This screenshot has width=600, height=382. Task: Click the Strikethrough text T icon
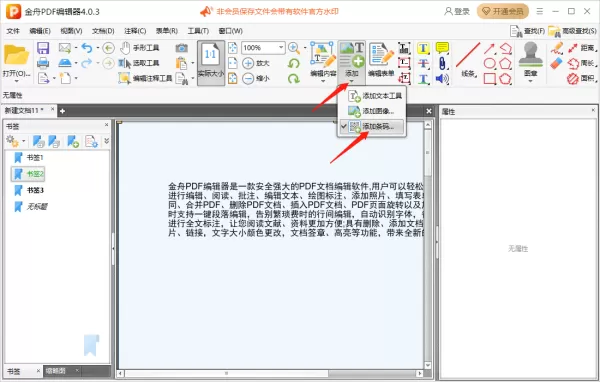(423, 63)
